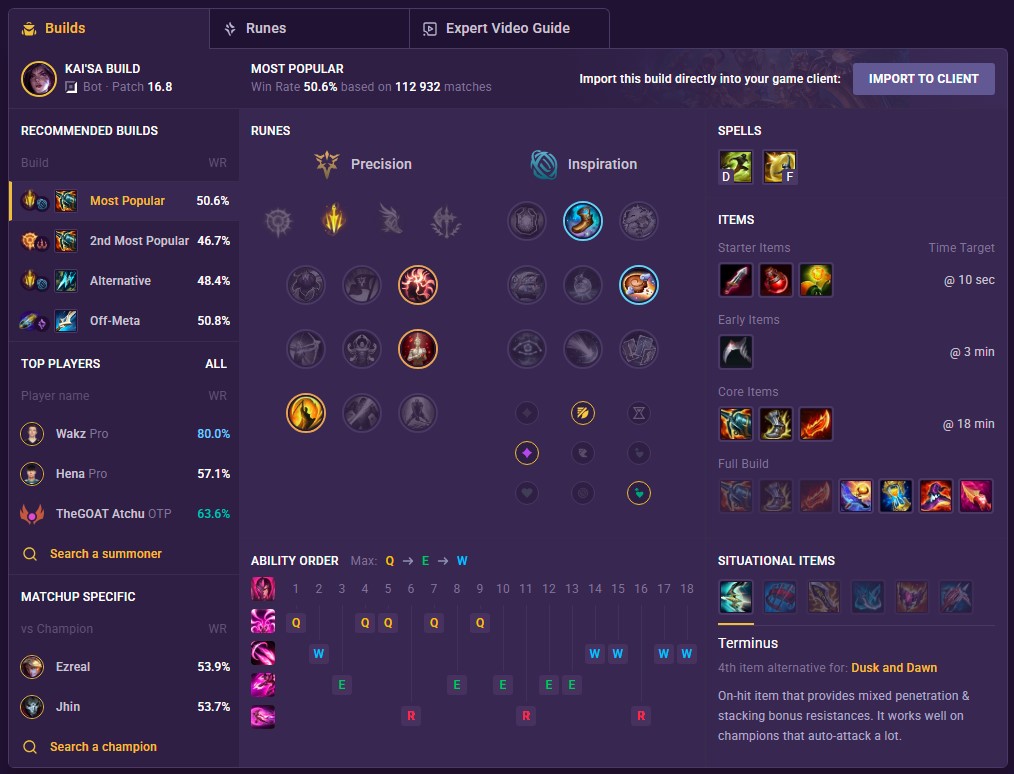Open the Dusk and Dawn link
The image size is (1014, 774).
pos(894,668)
